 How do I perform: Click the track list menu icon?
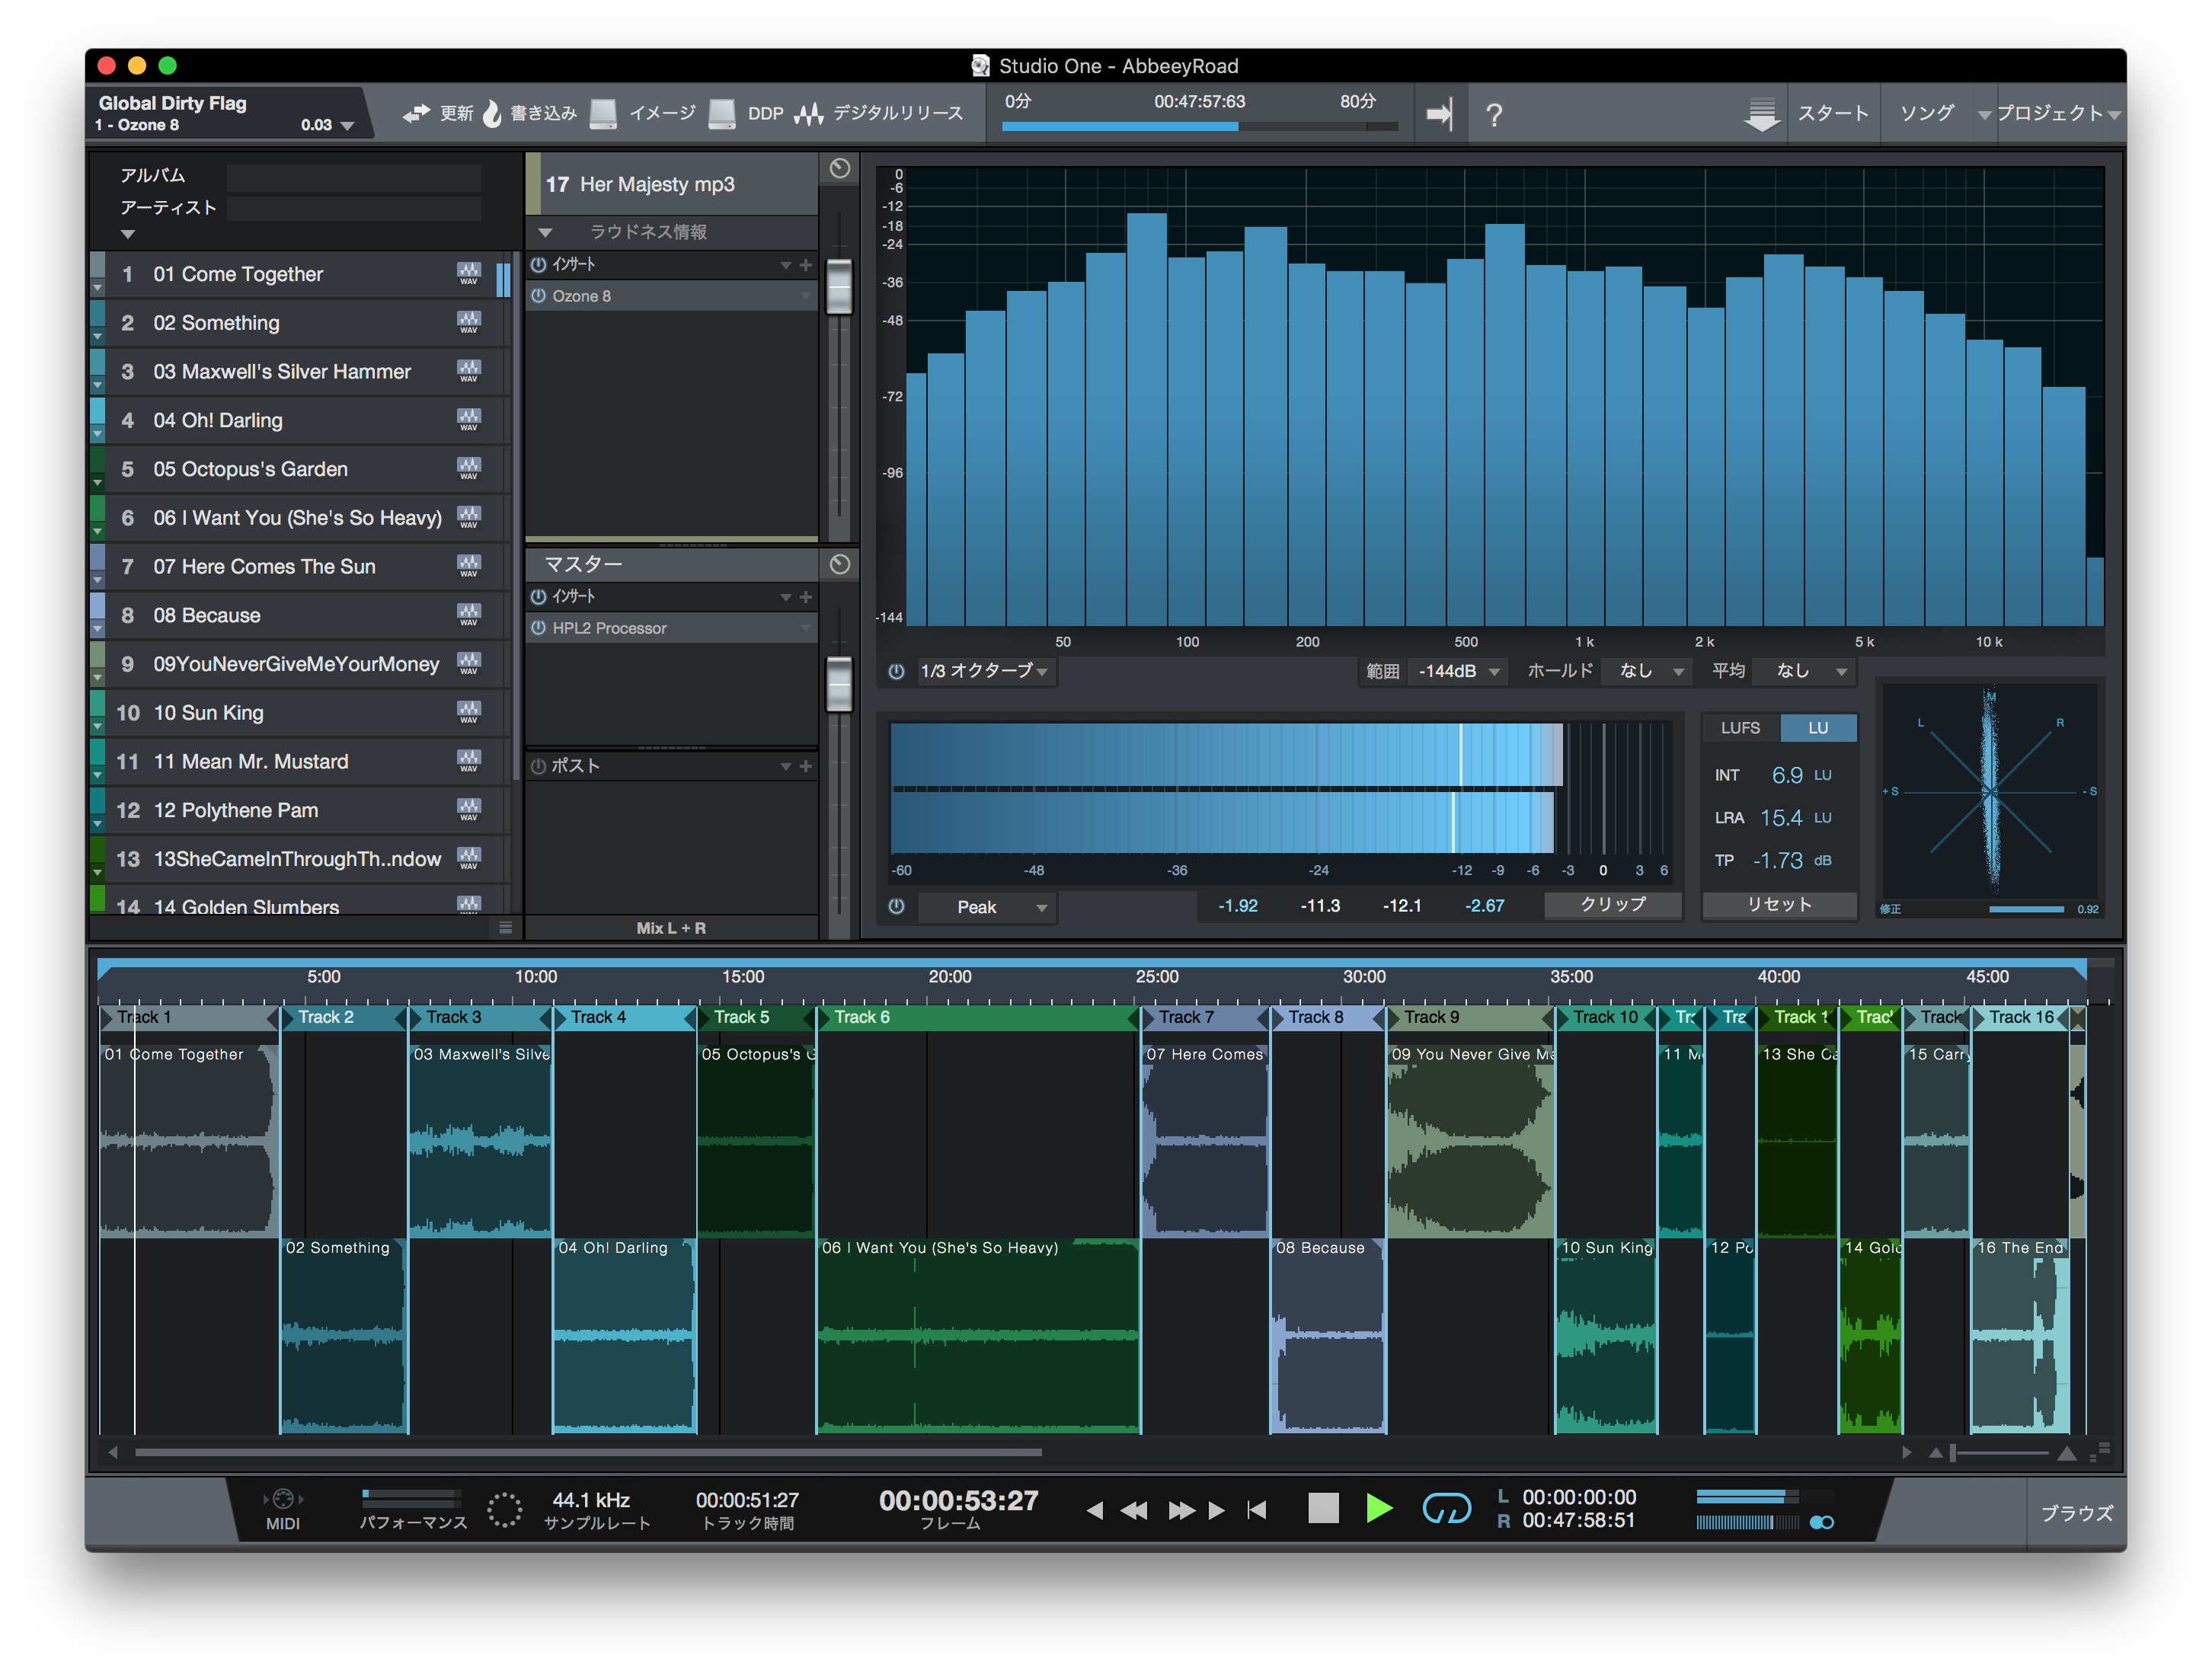point(506,928)
